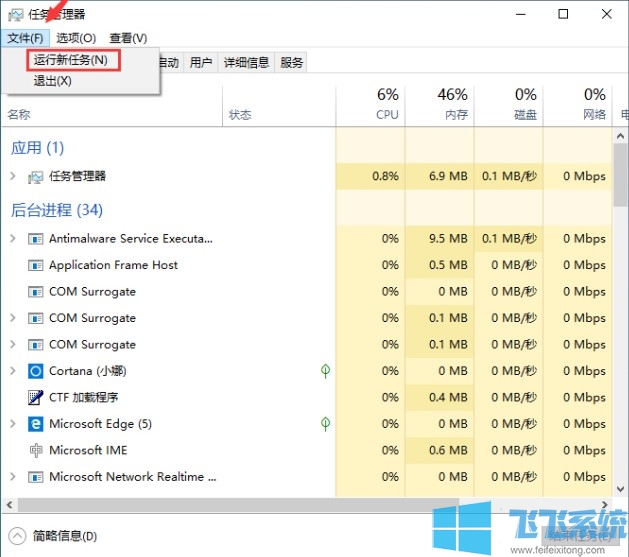Click the Microsoft Network Realtime icon
Viewport: 629px width, 557px height.
tap(35, 477)
